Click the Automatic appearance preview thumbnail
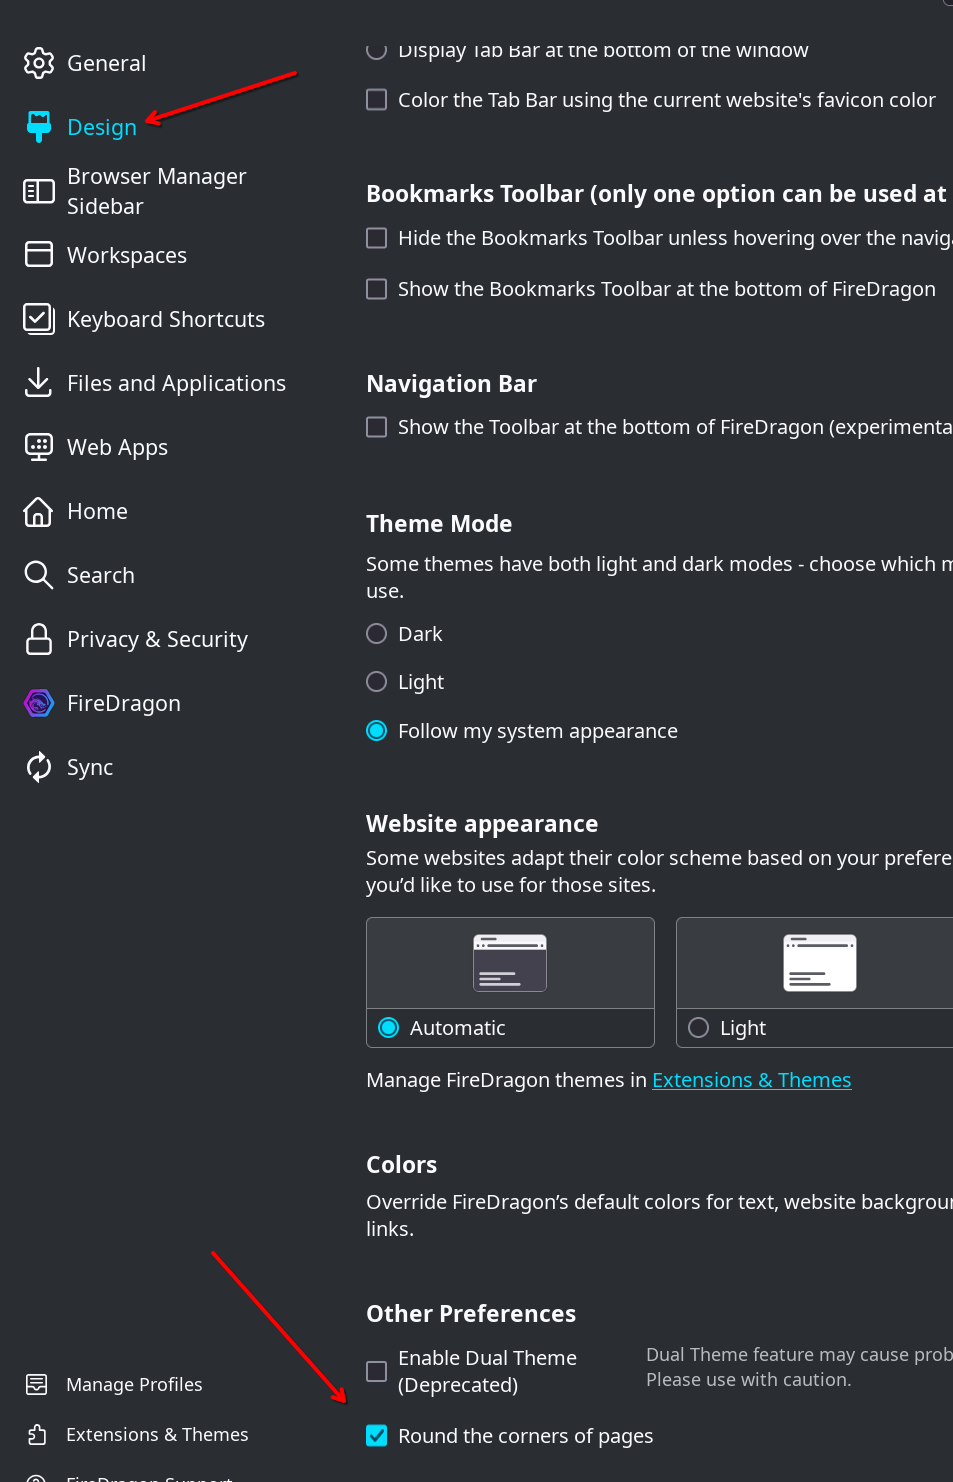Screen dimensions: 953x1482 coord(510,963)
